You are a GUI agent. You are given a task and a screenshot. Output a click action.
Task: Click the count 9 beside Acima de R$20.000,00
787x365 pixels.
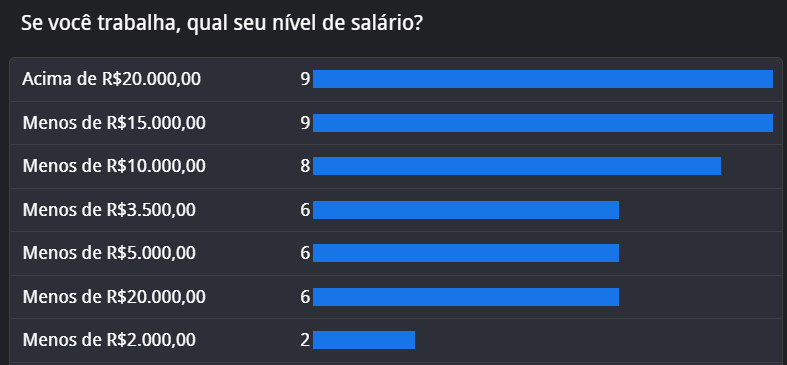click(x=306, y=79)
